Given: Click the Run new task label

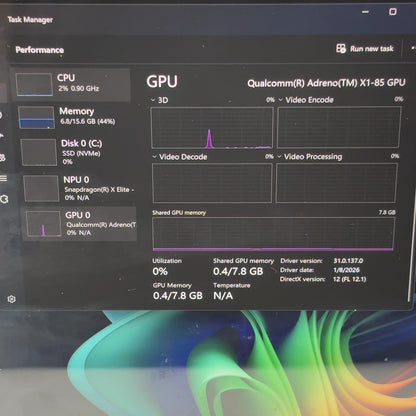Looking at the screenshot, I should (372, 49).
